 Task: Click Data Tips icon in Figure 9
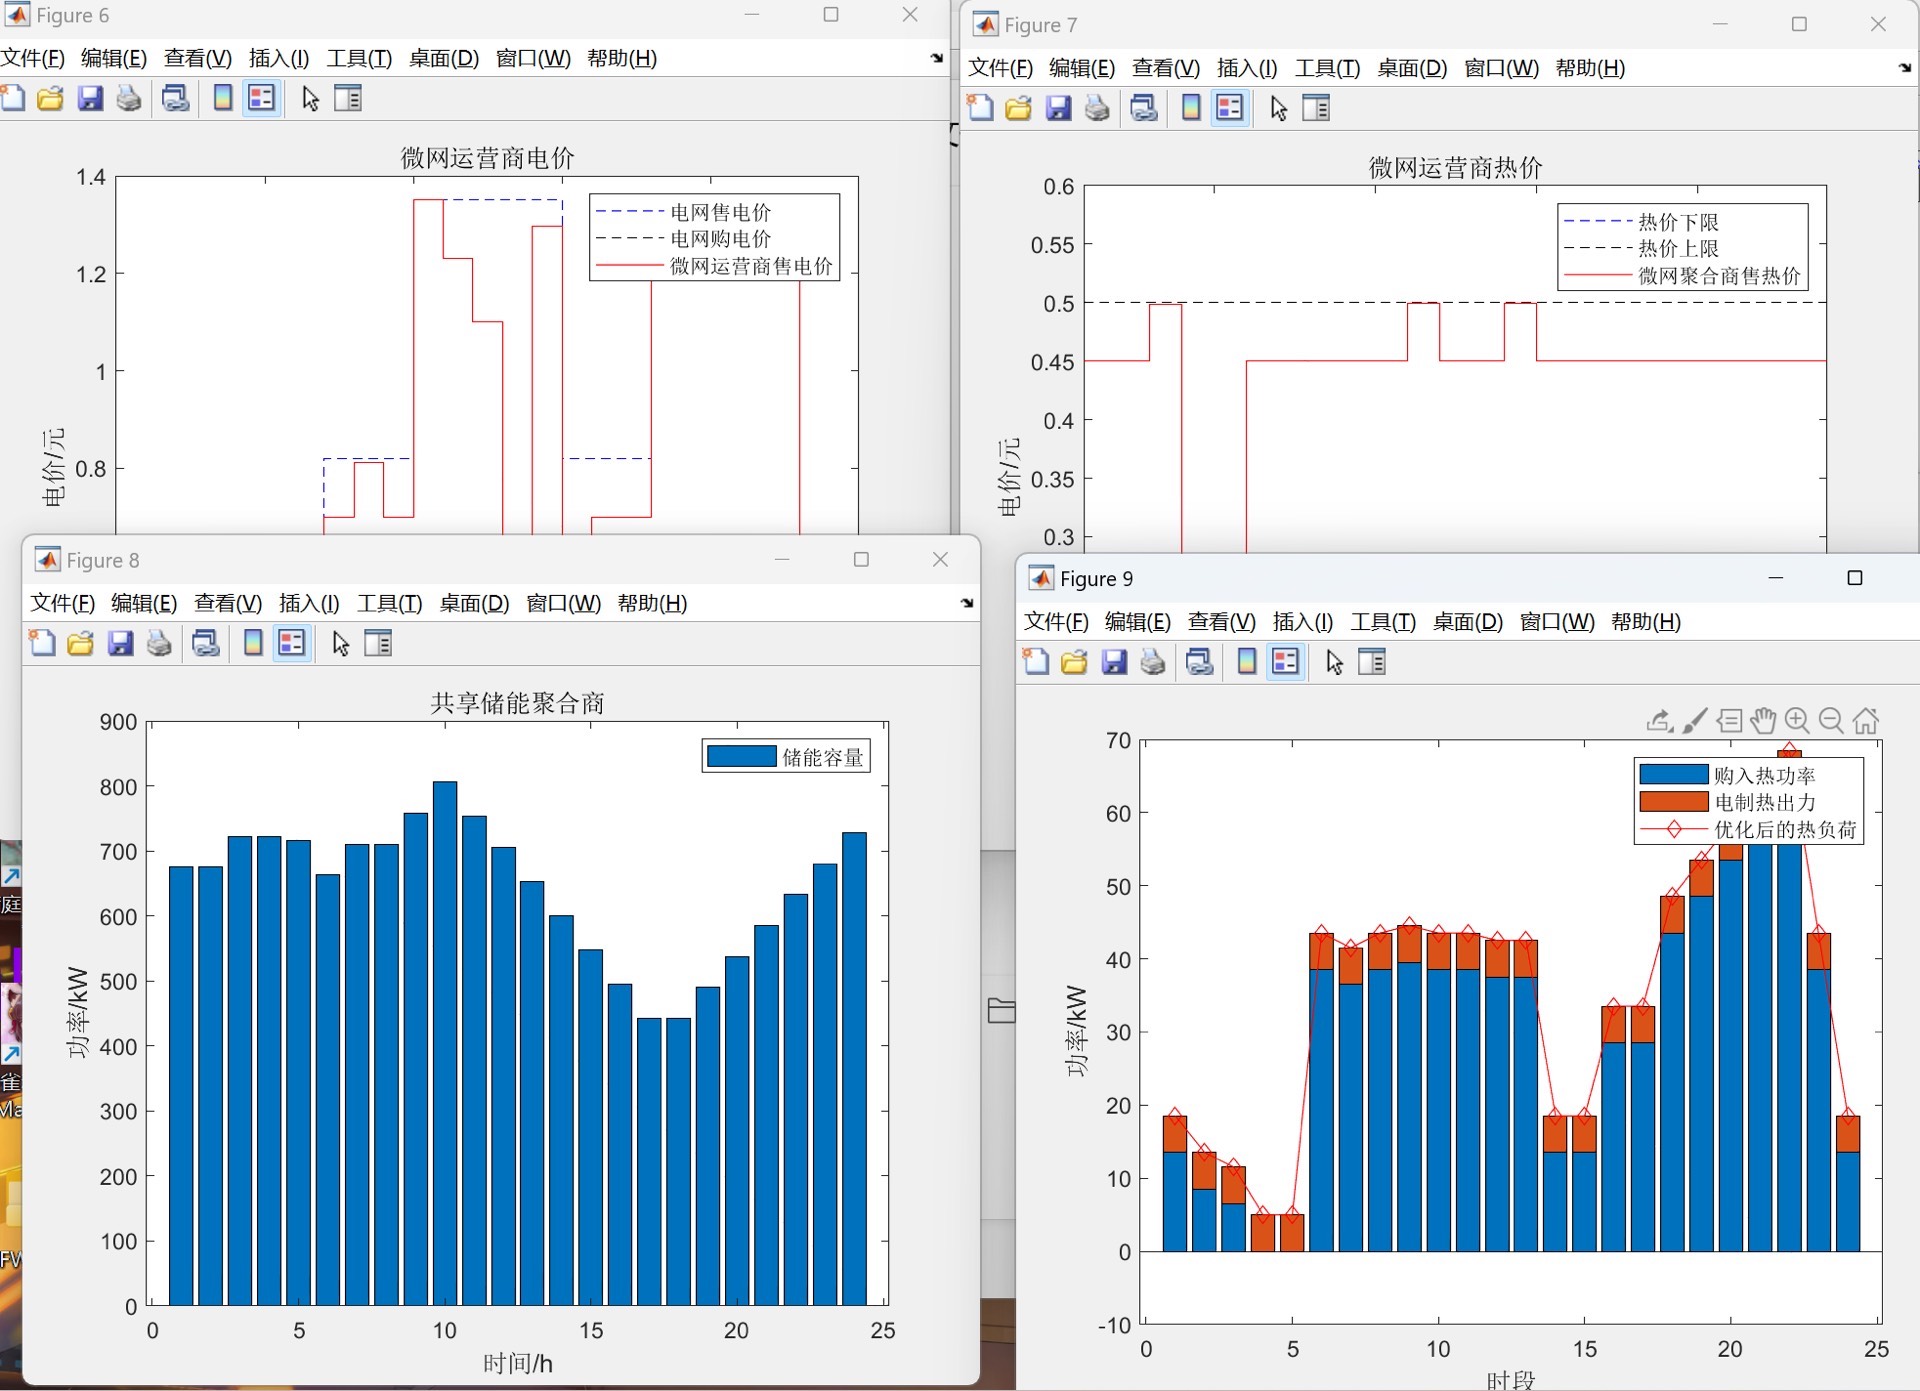(x=1729, y=720)
